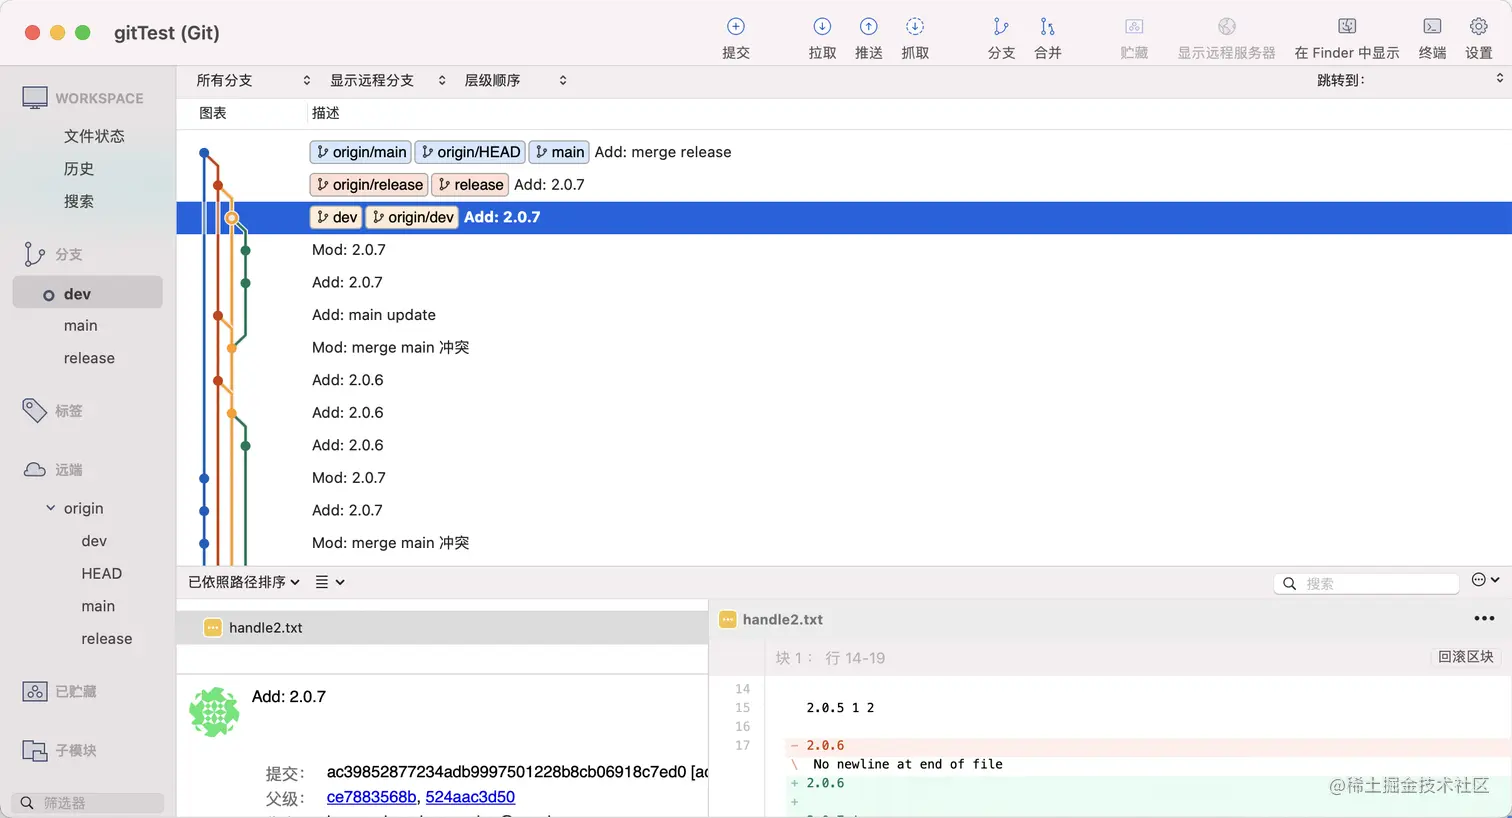Click the 抓取 (Fetch) toolbar icon
Image resolution: width=1512 pixels, height=818 pixels.
(915, 27)
